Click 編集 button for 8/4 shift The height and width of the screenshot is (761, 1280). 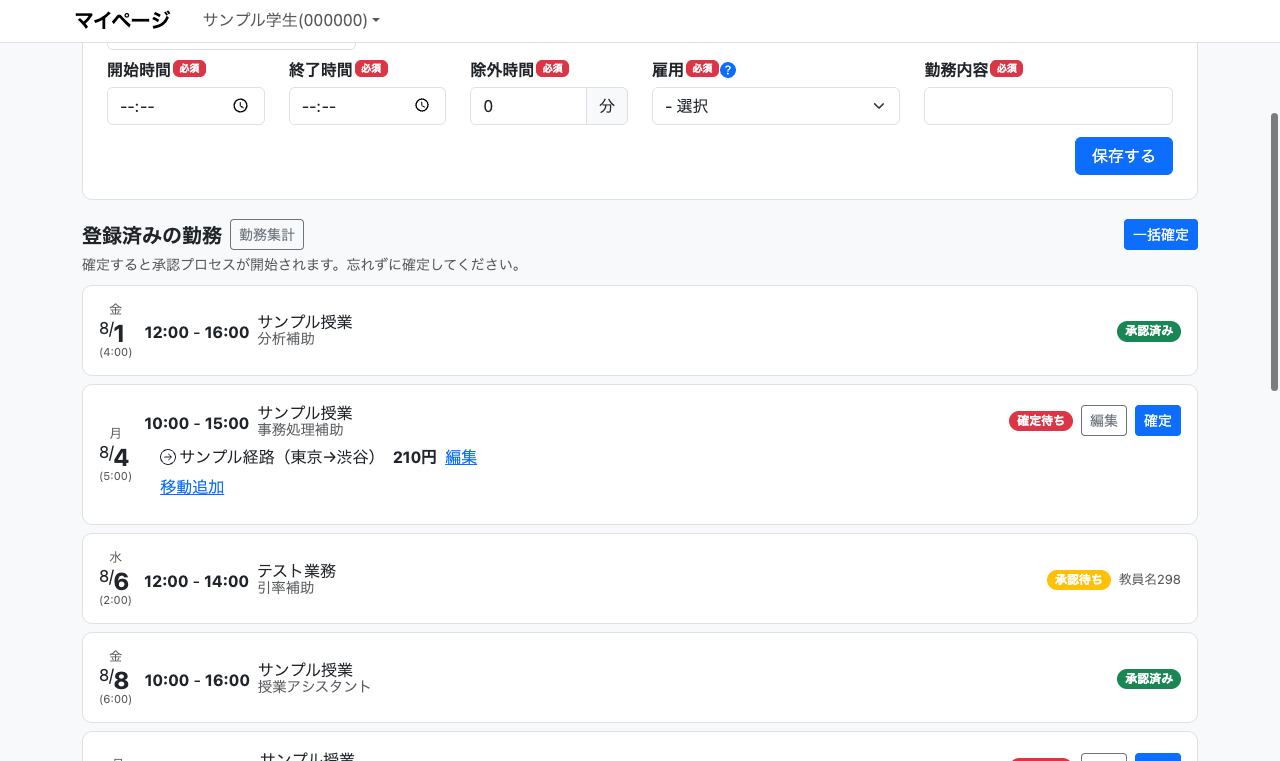pyautogui.click(x=1104, y=421)
